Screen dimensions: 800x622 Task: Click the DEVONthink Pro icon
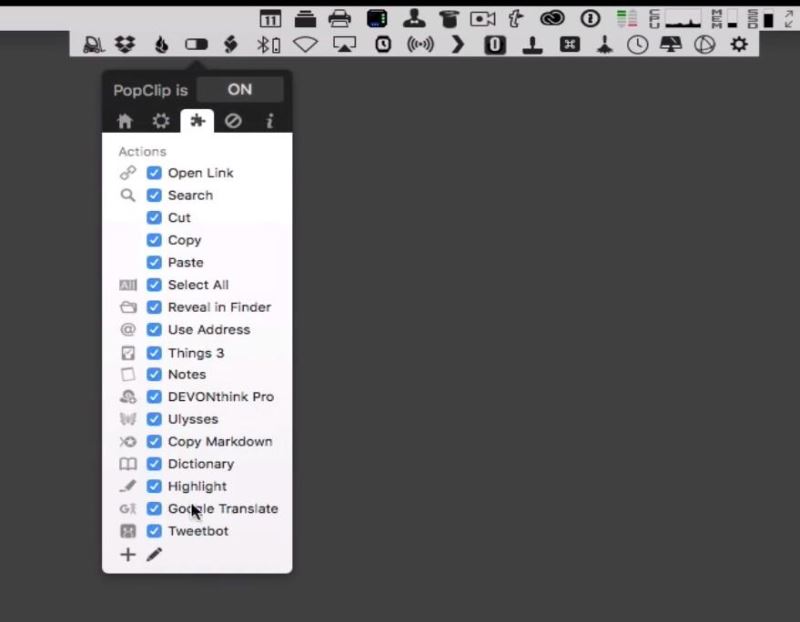coord(128,396)
